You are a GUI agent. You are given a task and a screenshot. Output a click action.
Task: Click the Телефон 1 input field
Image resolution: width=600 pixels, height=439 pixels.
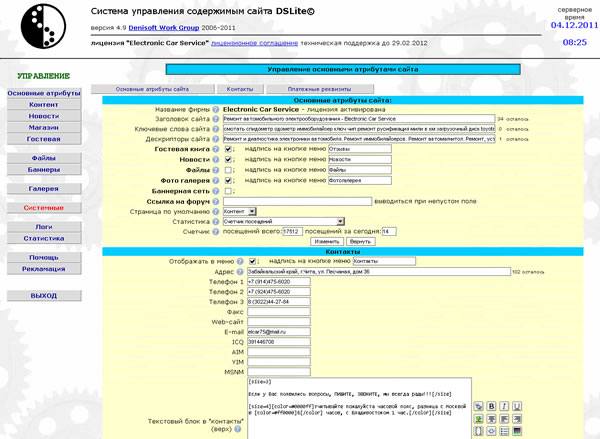[279, 282]
